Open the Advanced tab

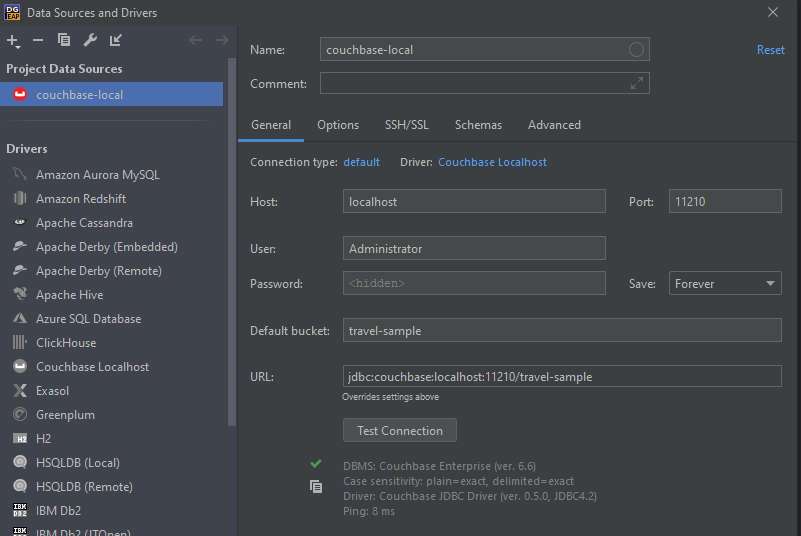click(x=554, y=125)
